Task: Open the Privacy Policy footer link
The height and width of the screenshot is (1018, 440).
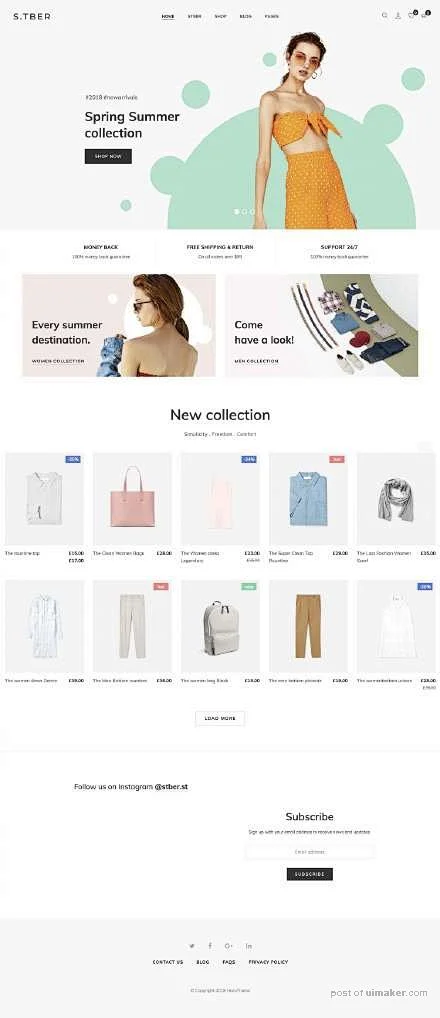Action: (268, 962)
